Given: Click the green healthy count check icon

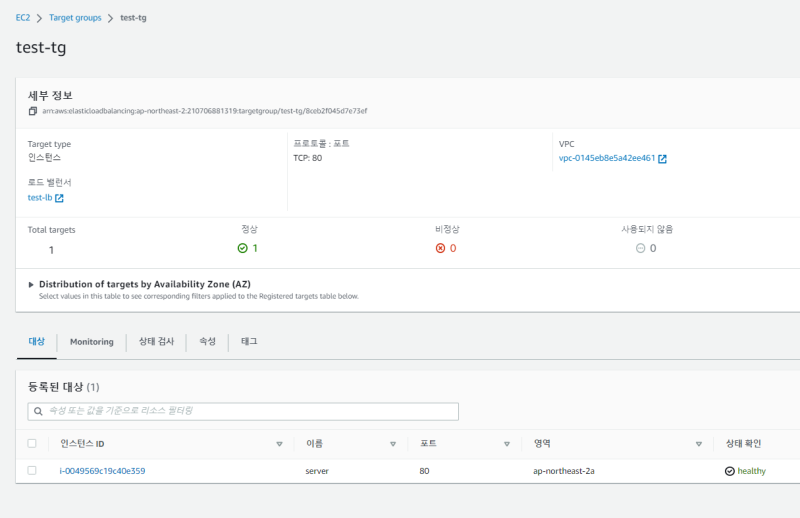Looking at the screenshot, I should click(242, 248).
